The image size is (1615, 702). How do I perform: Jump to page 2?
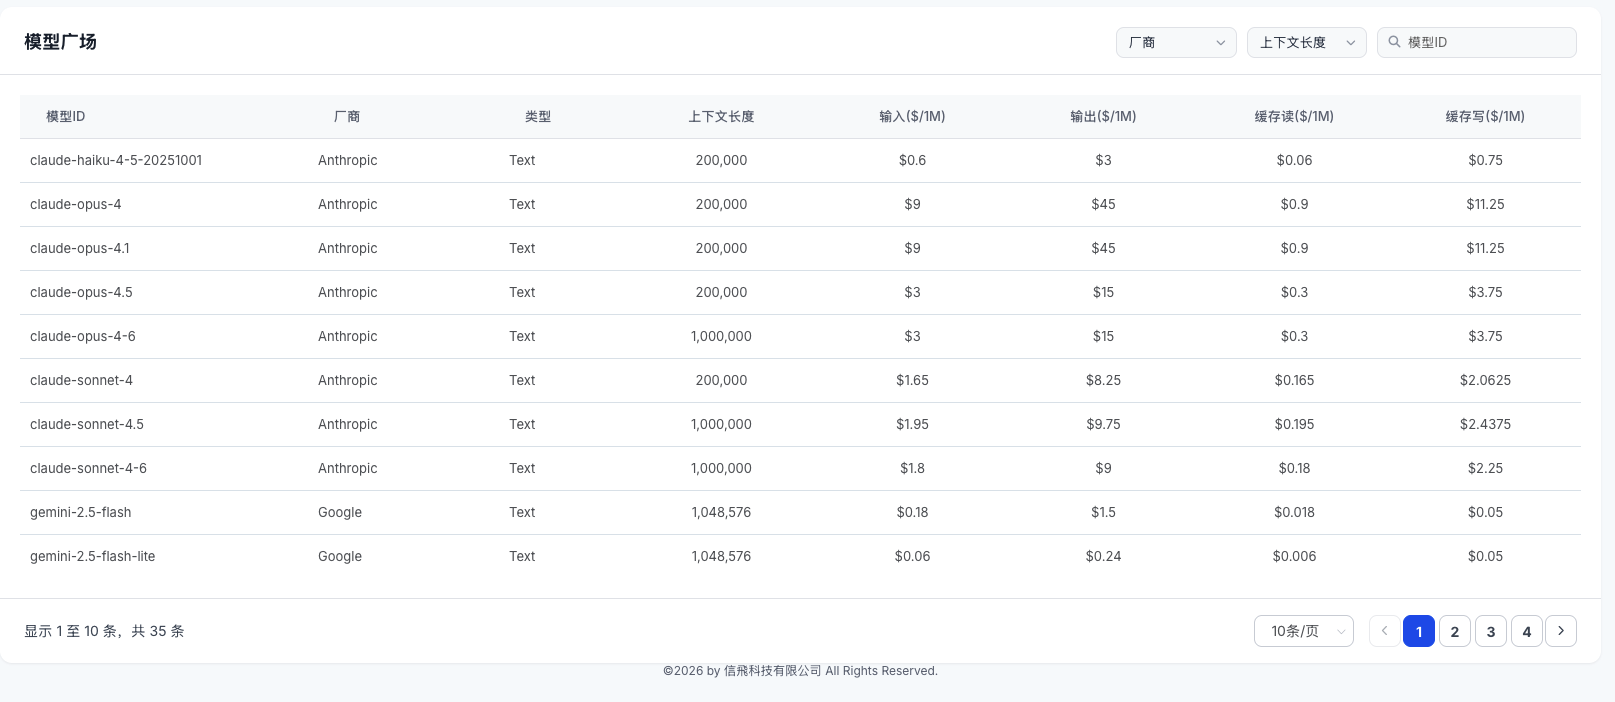pyautogui.click(x=1455, y=631)
